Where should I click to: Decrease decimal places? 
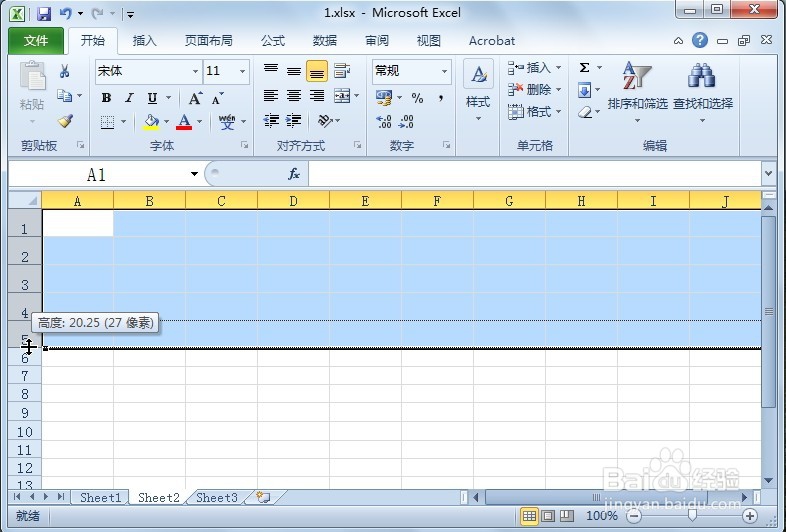point(406,121)
